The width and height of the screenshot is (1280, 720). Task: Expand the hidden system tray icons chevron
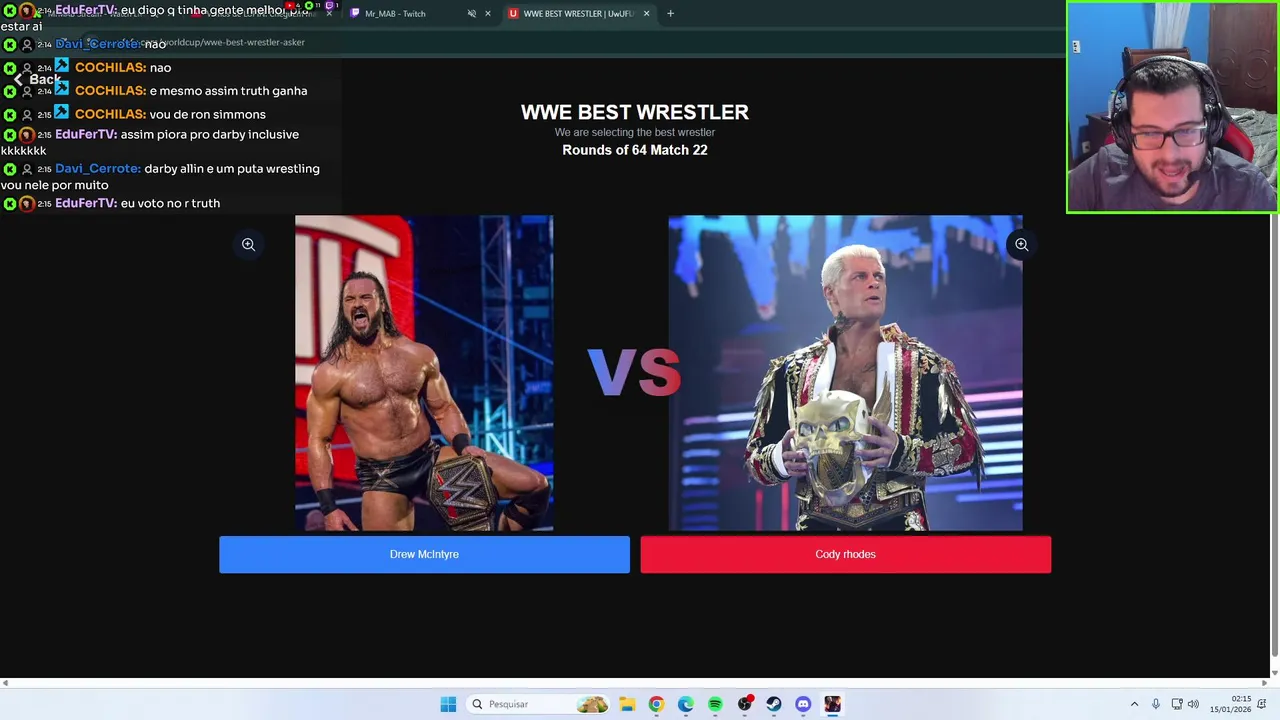[x=1134, y=704]
